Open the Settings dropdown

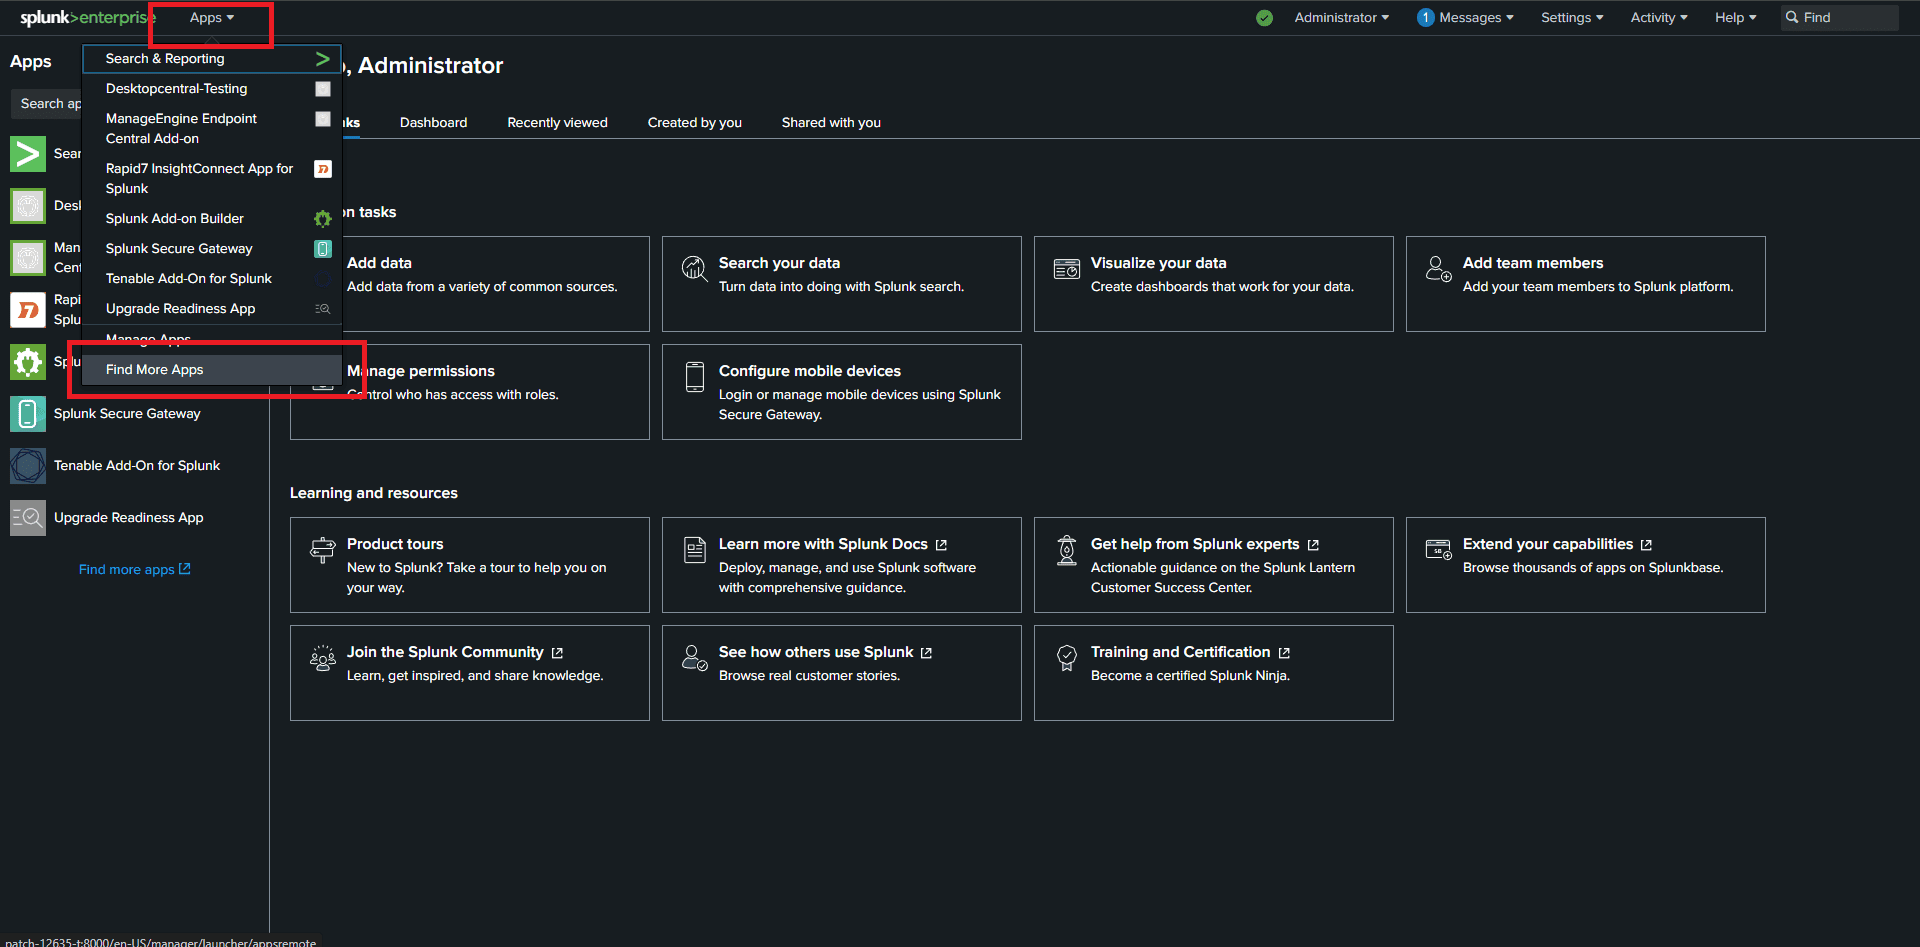click(1571, 18)
